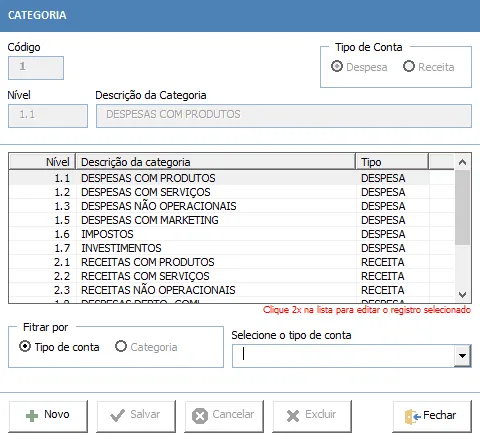Screen dimensions: 480x439
Task: Select the Receita radio button
Action: (x=409, y=66)
